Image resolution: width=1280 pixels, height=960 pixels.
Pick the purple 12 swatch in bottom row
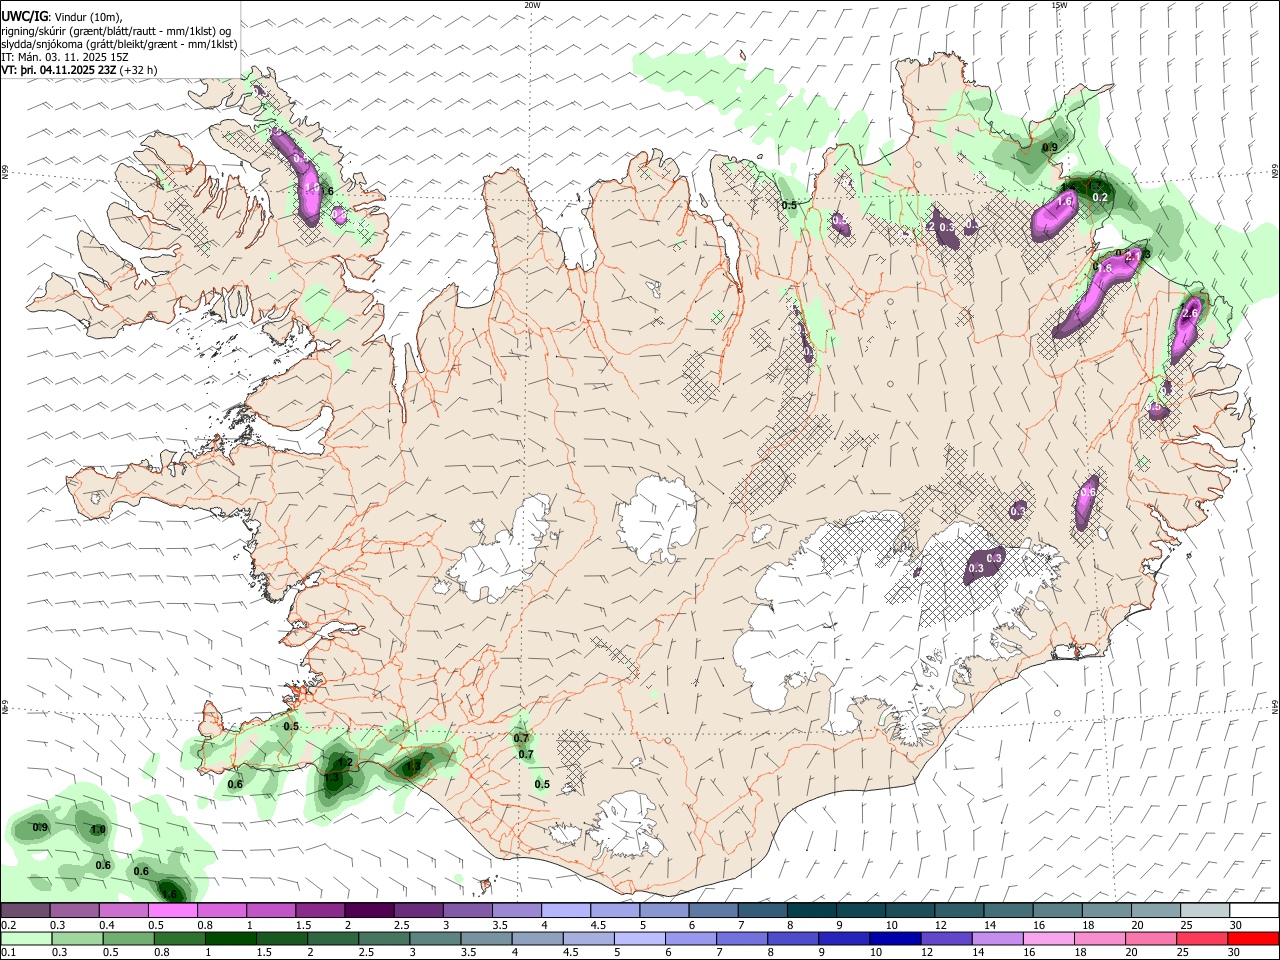point(947,939)
